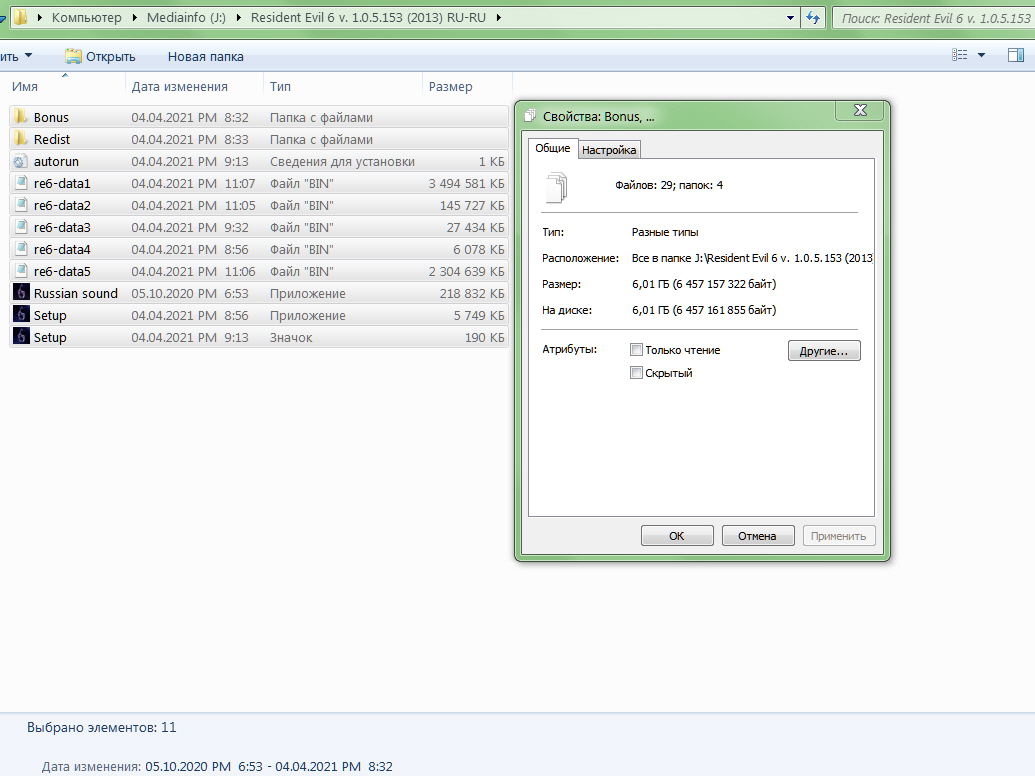Viewport: 1035px width, 776px height.
Task: Click size 218 832 КБ cell
Action: pyautogui.click(x=472, y=293)
